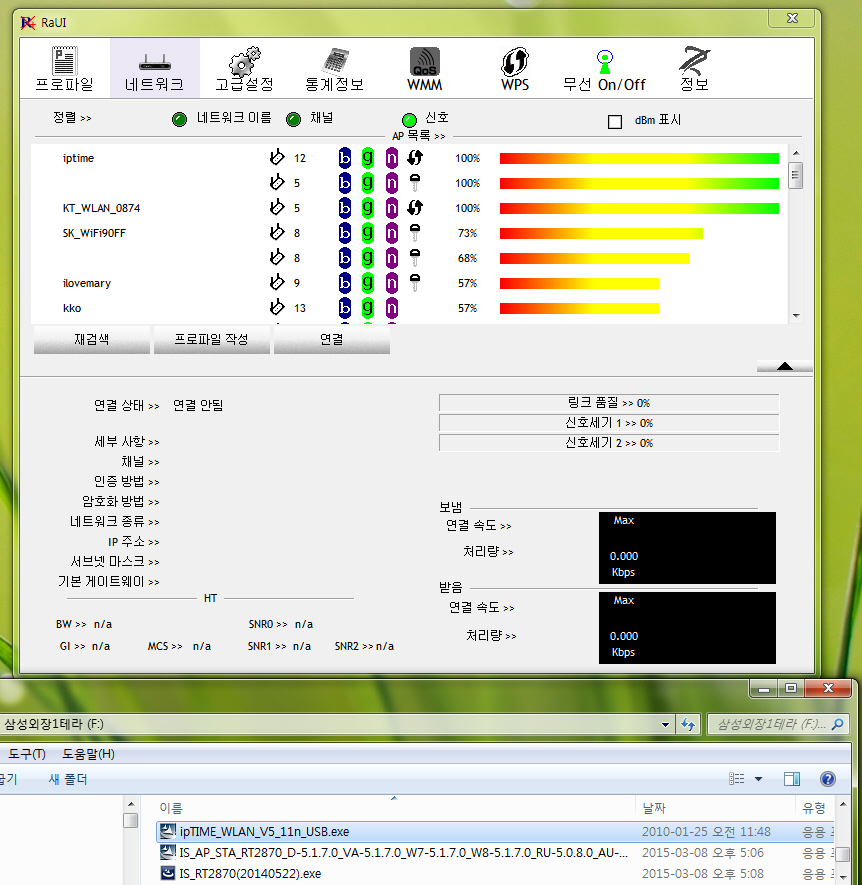
Task: Click Explorer search magnifier icon
Action: [x=838, y=724]
